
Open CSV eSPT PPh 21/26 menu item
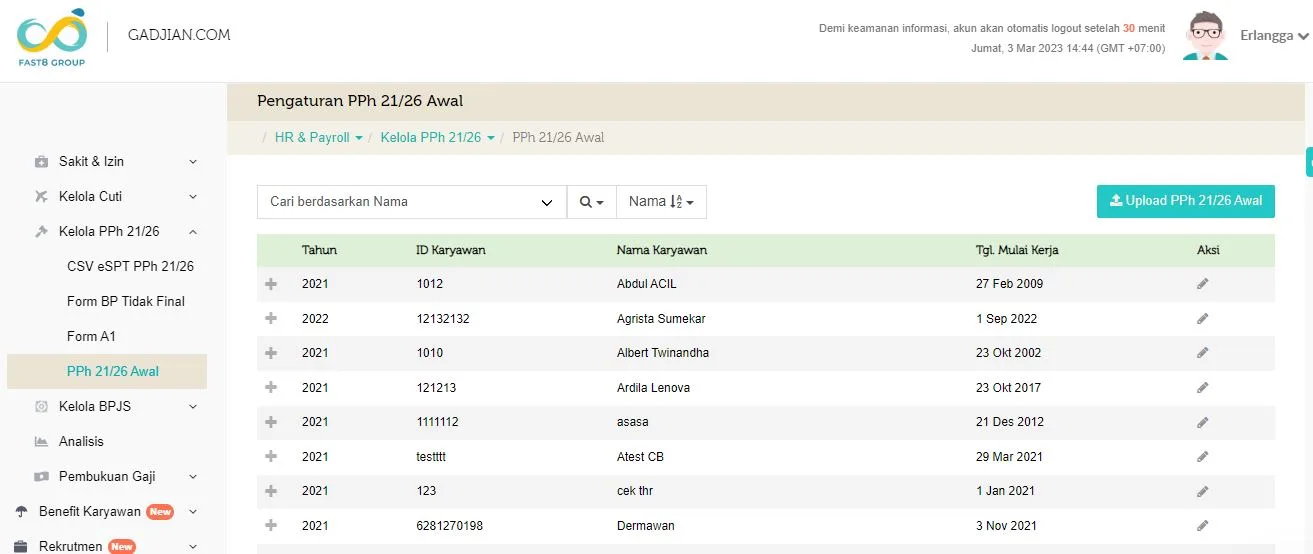[x=130, y=266]
